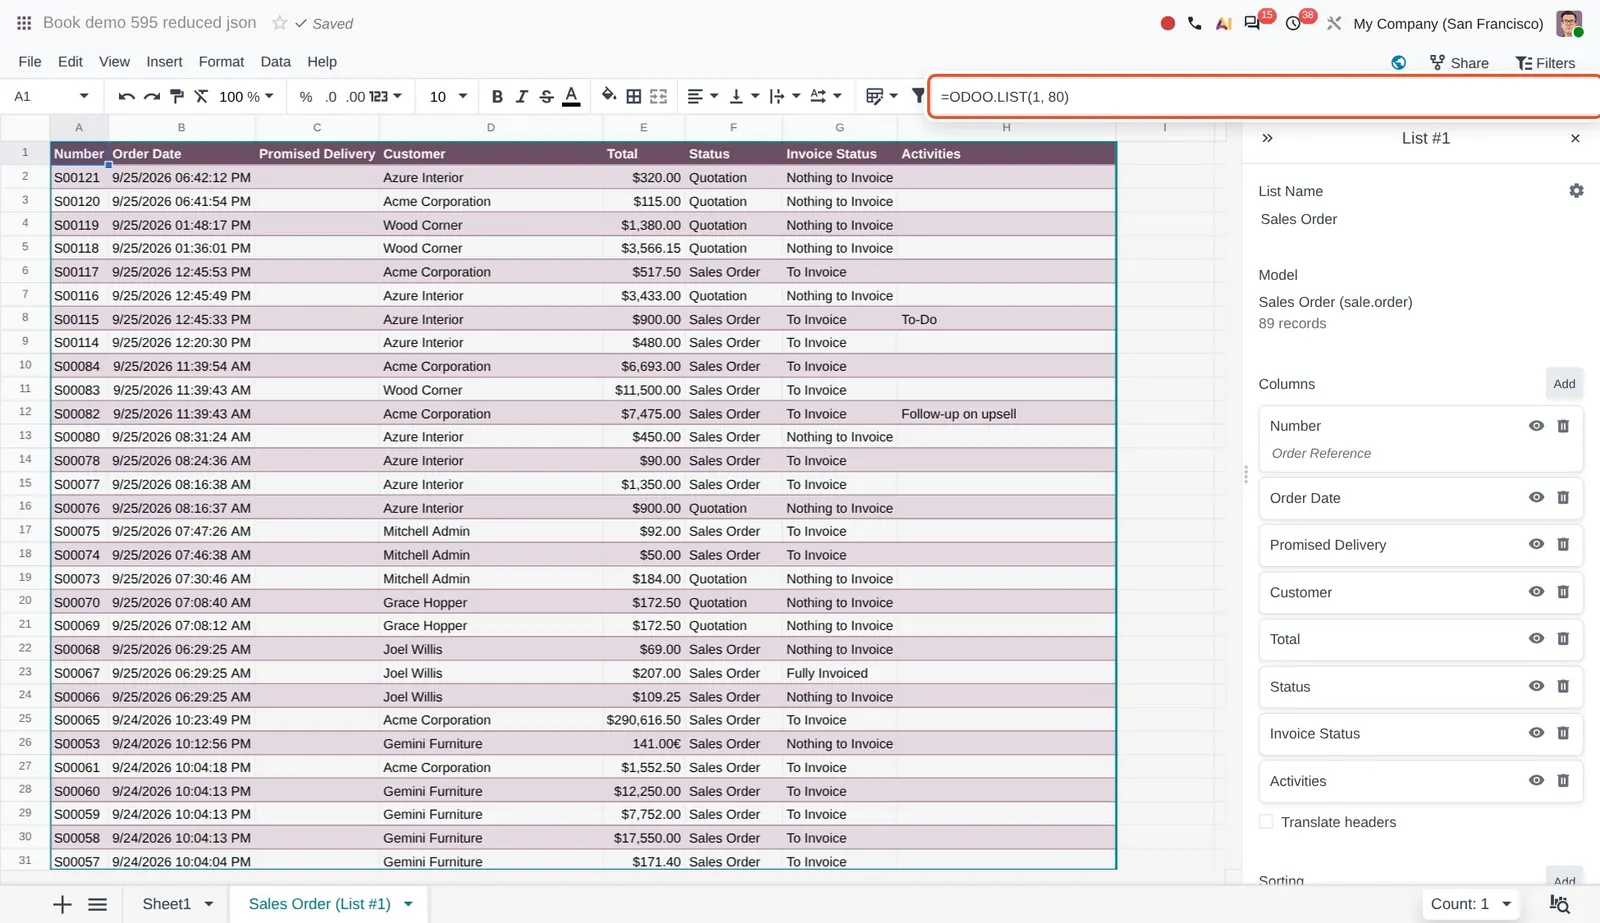Open the debug tools wrench icon
This screenshot has height=923, width=1600.
[x=1334, y=23]
